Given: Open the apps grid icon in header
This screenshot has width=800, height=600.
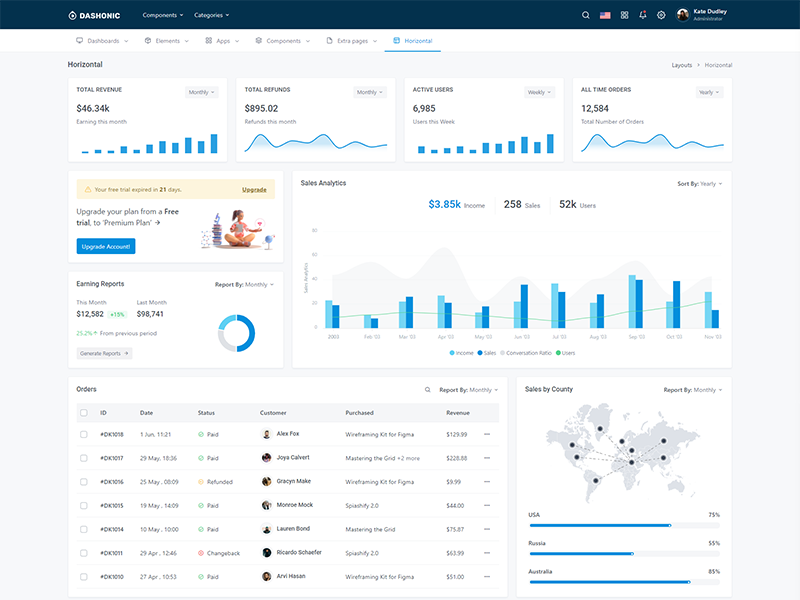Looking at the screenshot, I should tap(624, 15).
